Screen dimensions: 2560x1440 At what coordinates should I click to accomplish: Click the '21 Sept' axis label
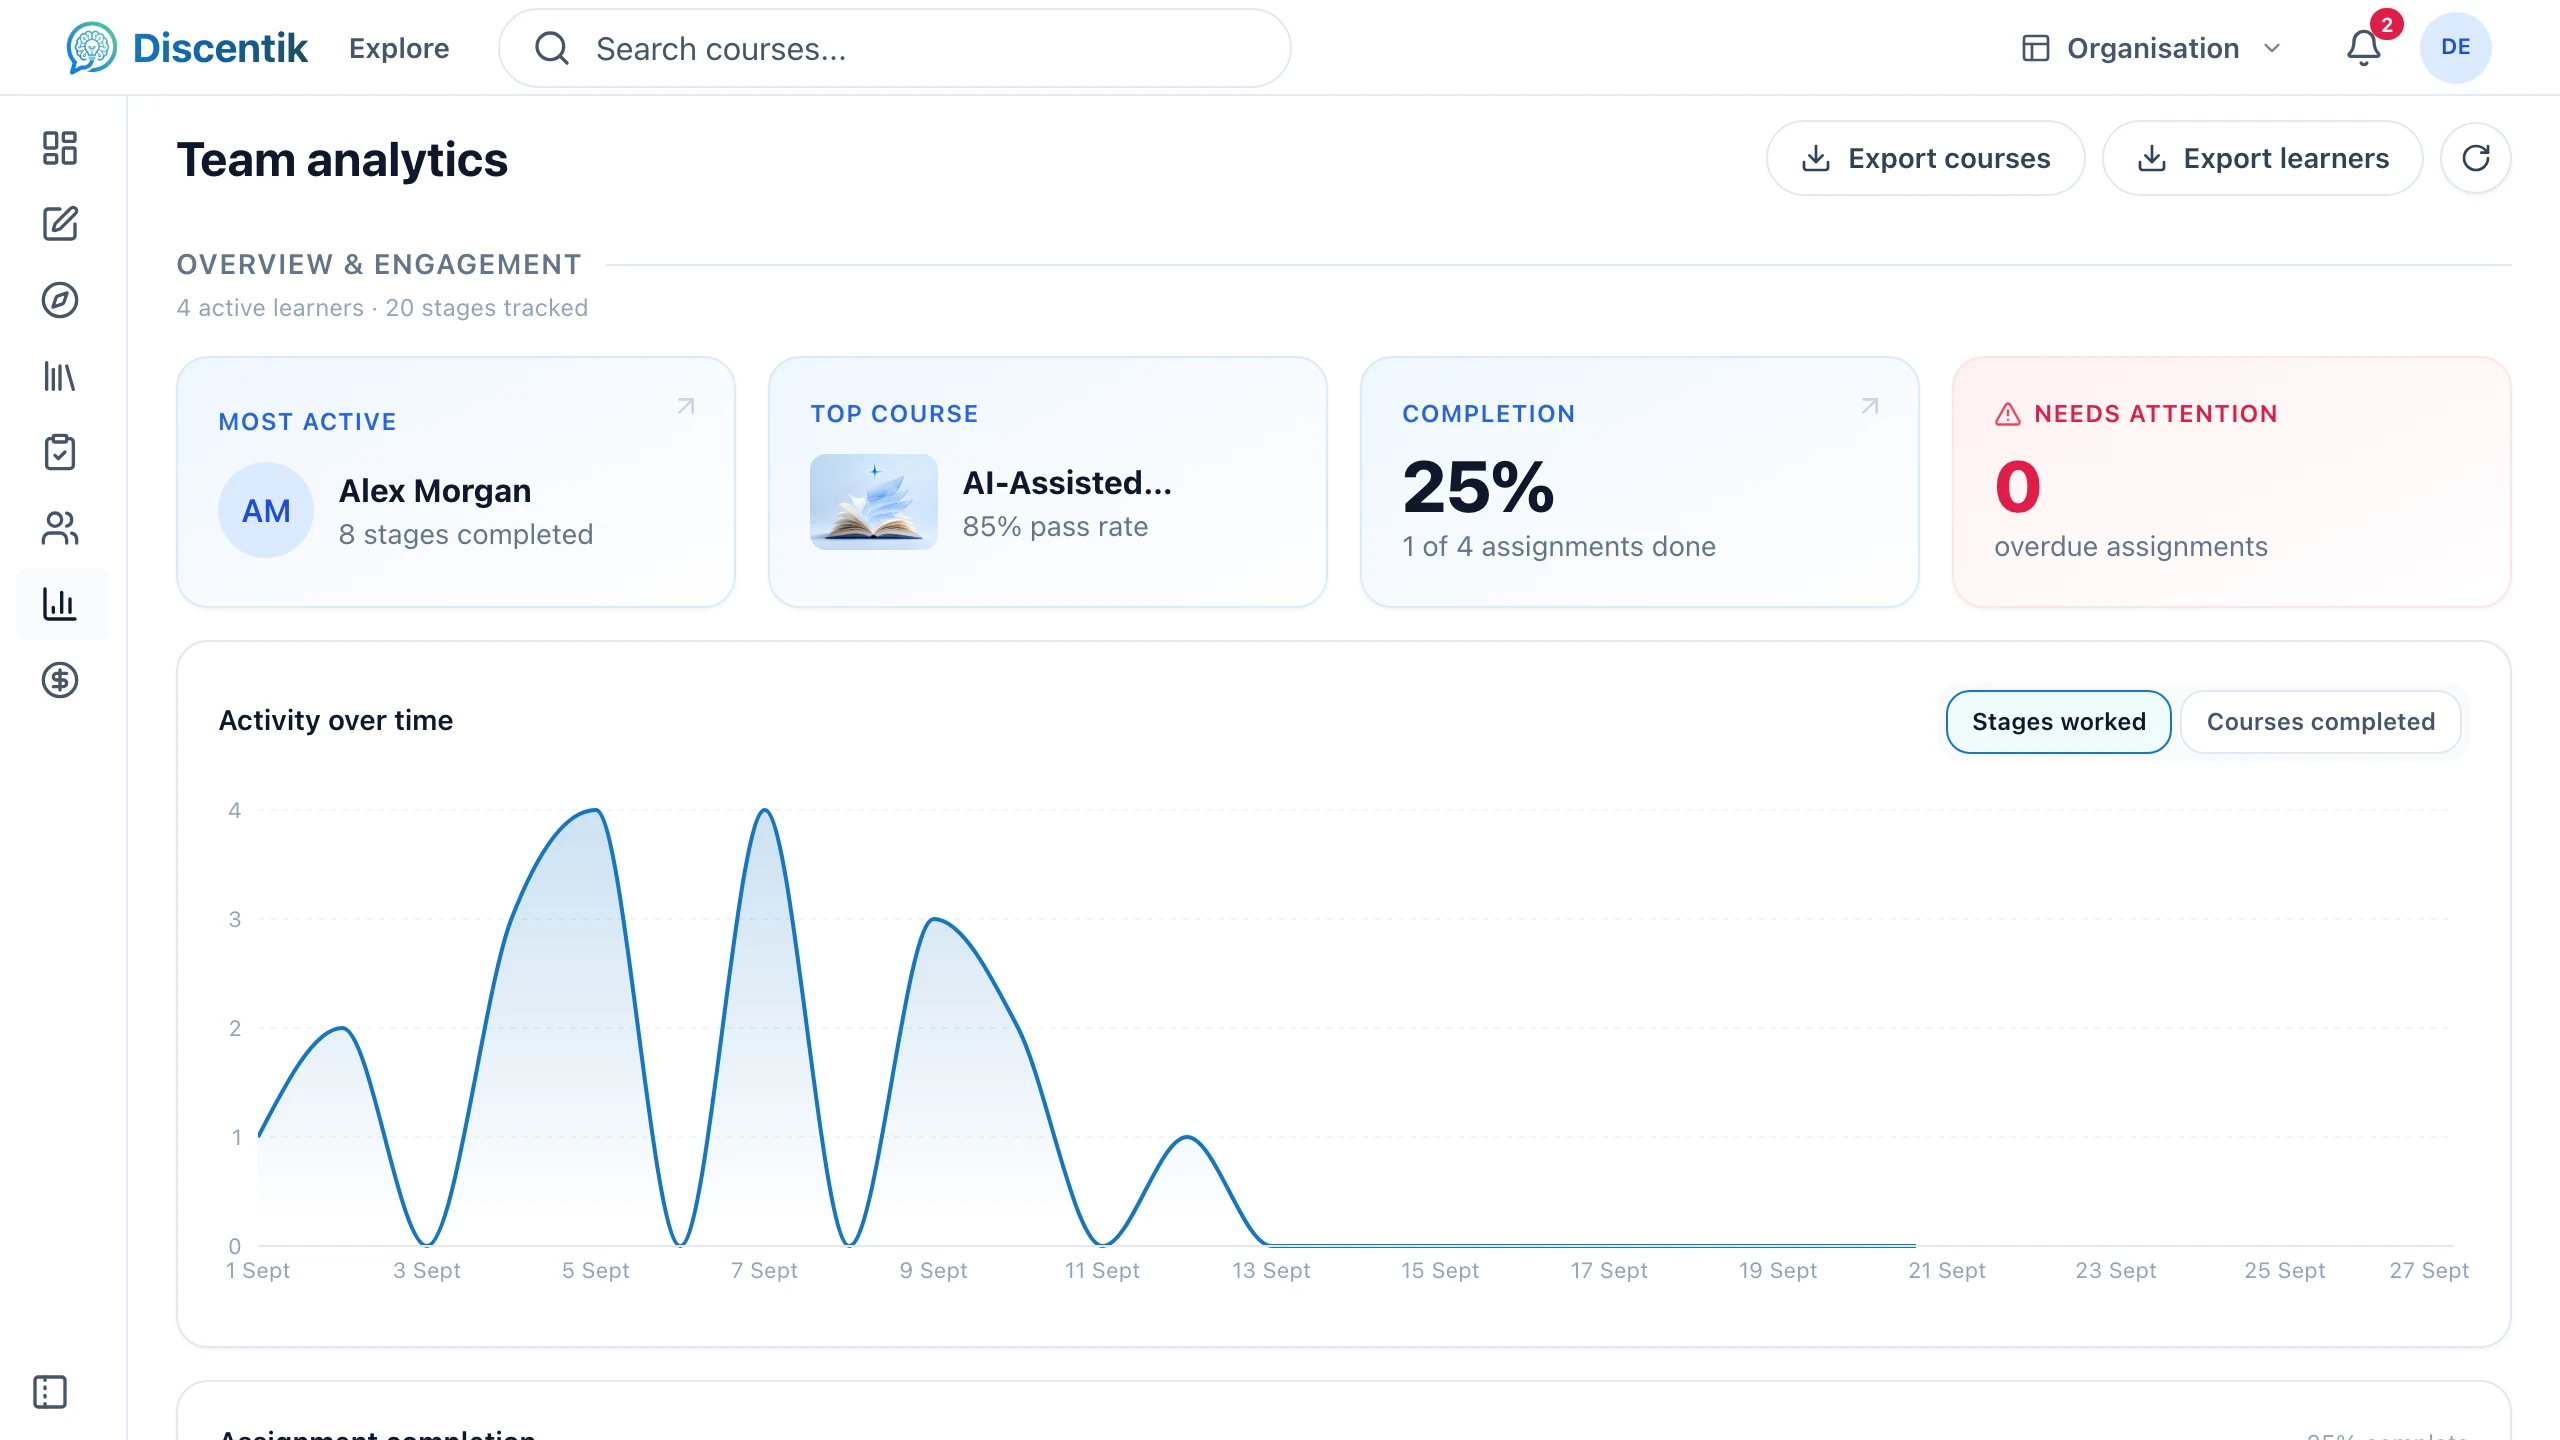(1947, 1270)
